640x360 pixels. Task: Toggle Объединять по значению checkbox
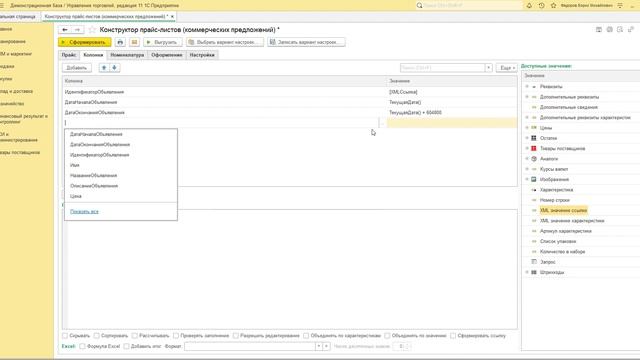tap(387, 336)
